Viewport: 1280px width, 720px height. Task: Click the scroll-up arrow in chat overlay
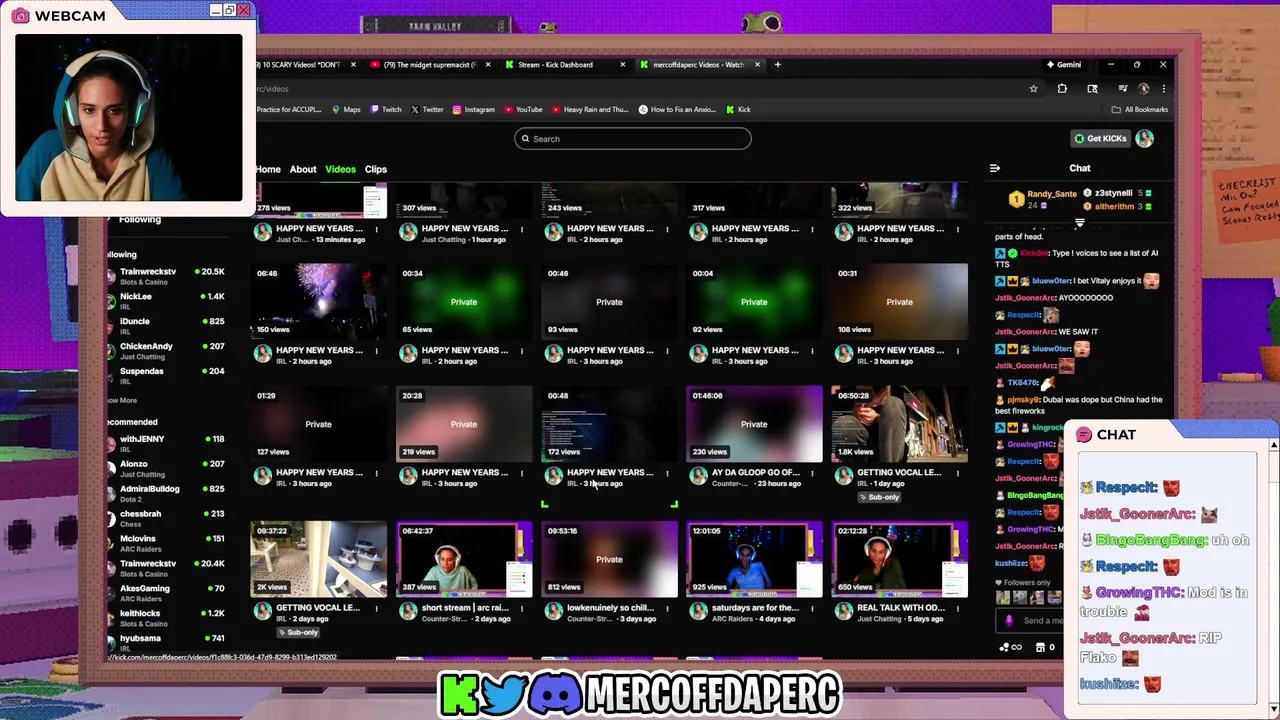click(1273, 444)
